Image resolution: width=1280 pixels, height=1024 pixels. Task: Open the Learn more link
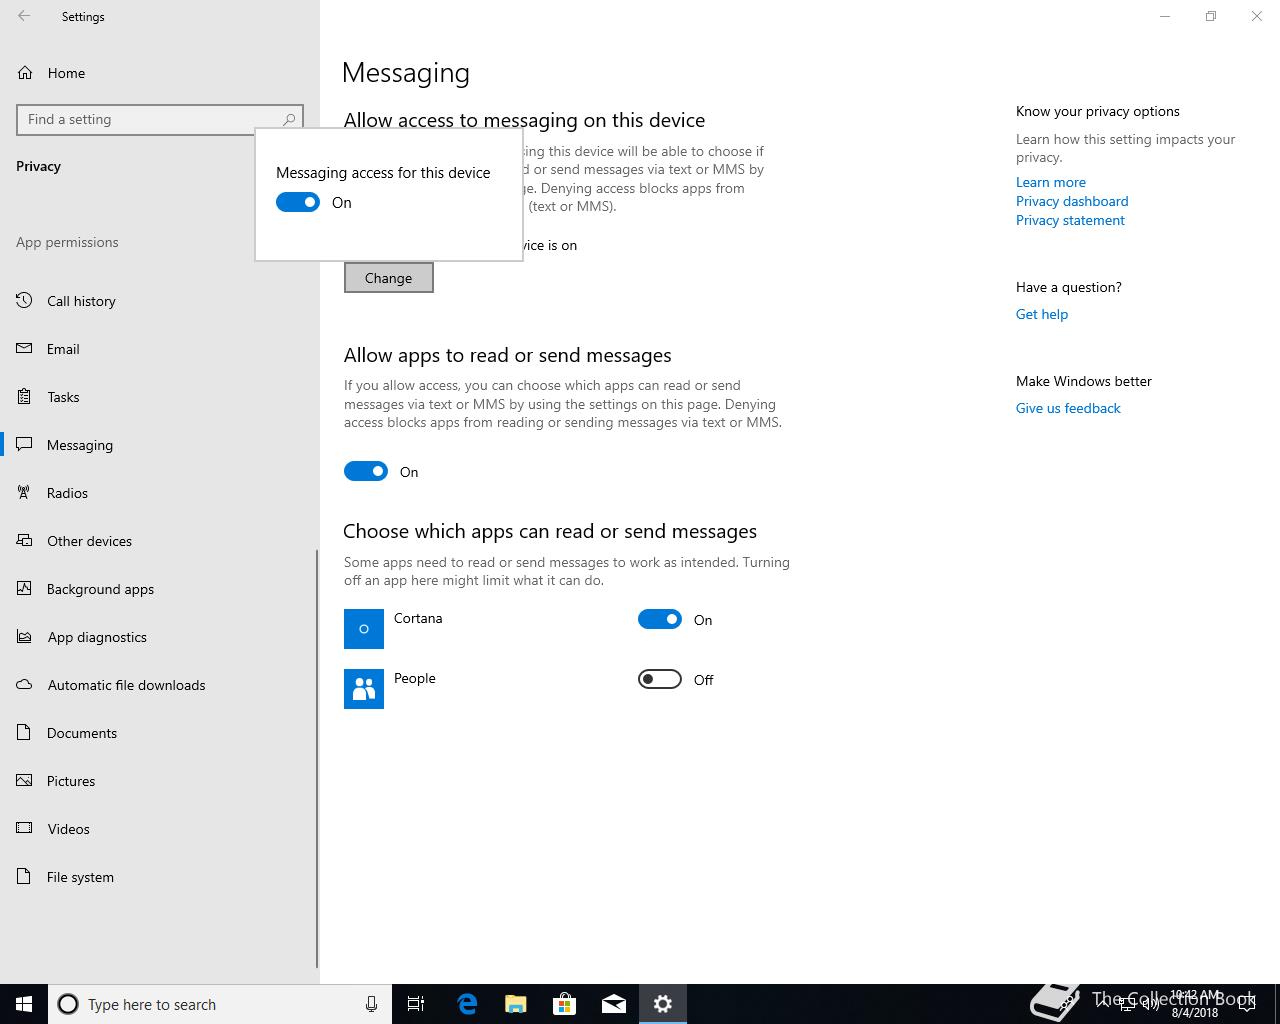click(x=1050, y=182)
